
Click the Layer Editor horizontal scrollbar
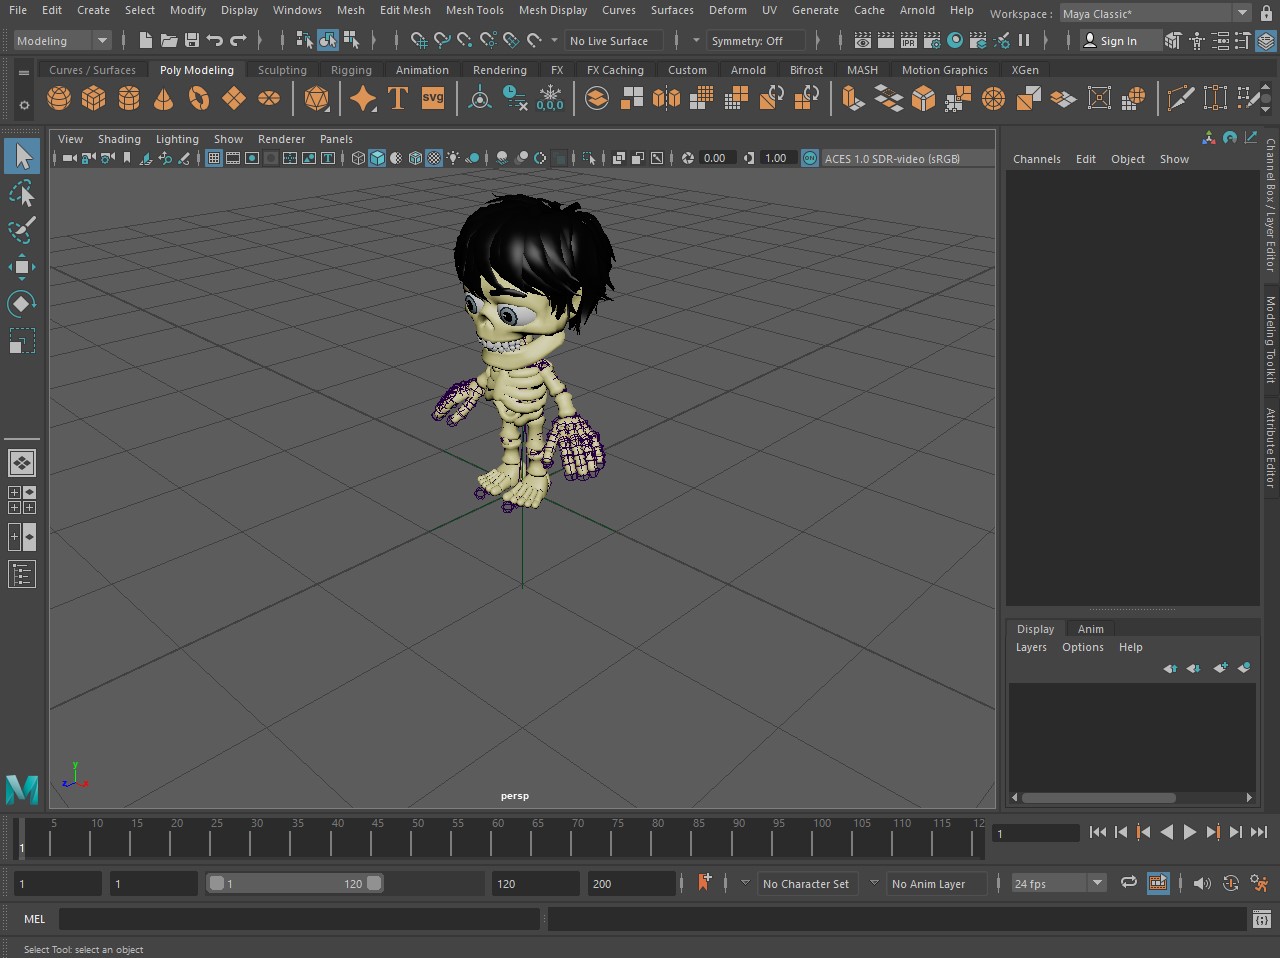(x=1098, y=798)
